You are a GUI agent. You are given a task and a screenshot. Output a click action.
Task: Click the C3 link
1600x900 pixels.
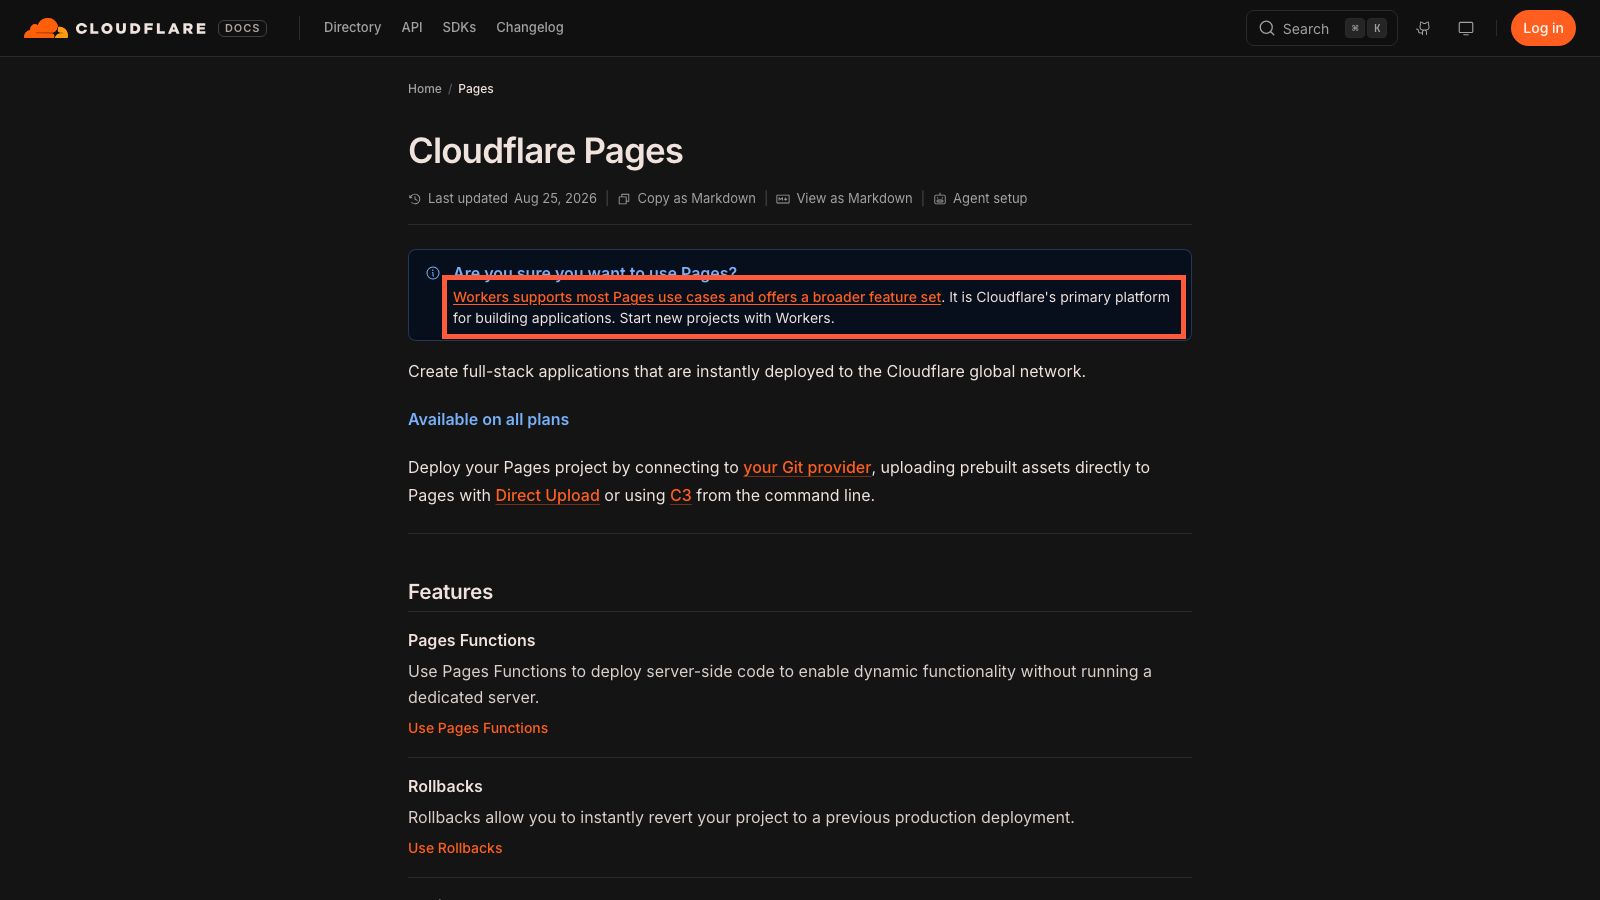(x=681, y=495)
